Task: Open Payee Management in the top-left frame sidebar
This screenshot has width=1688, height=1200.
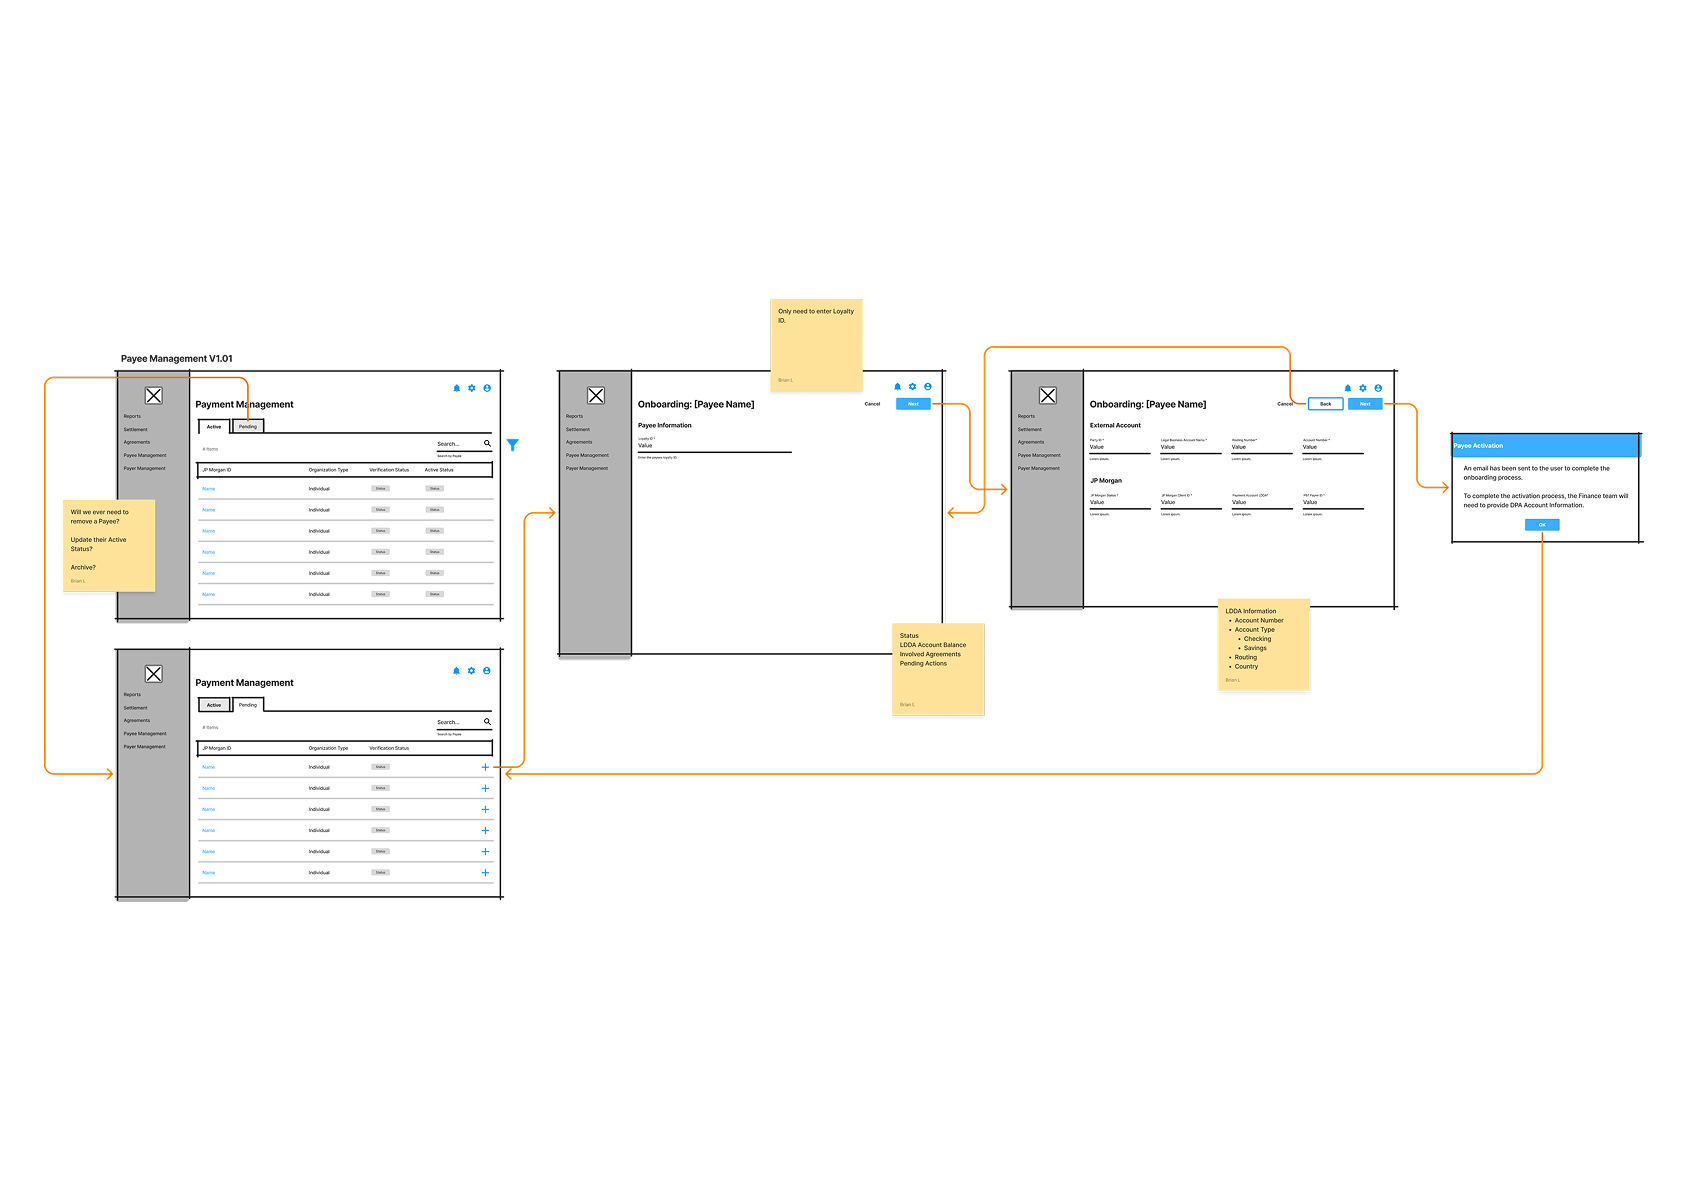Action: pos(145,455)
